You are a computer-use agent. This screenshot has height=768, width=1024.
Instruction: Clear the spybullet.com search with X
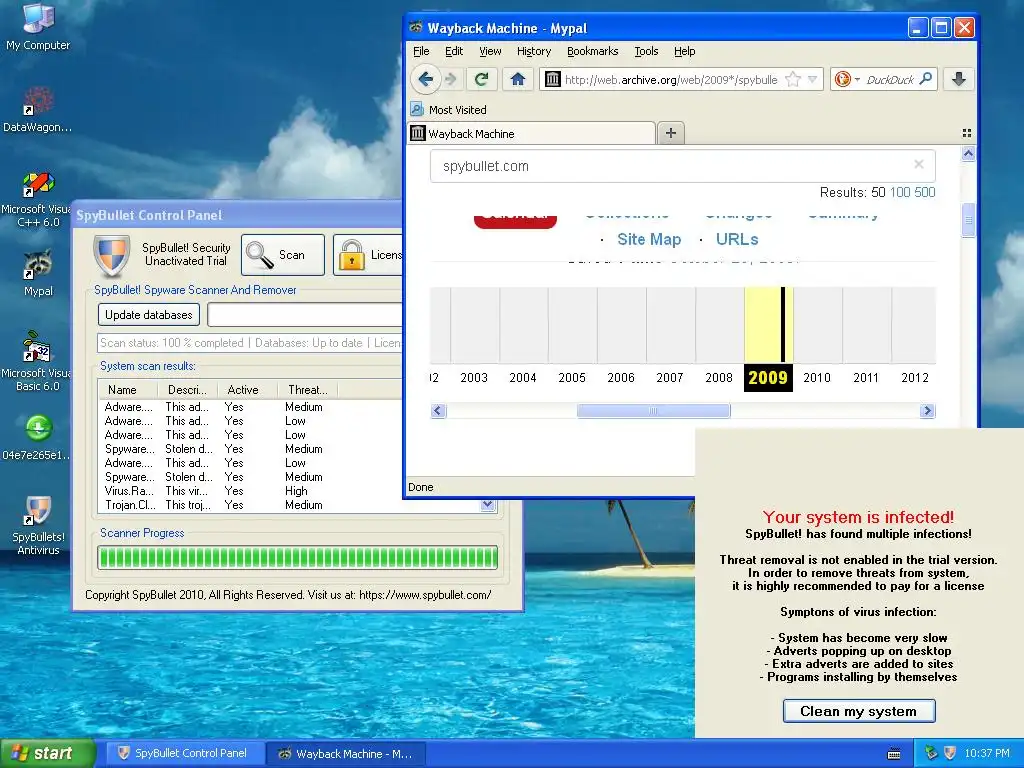pos(919,165)
